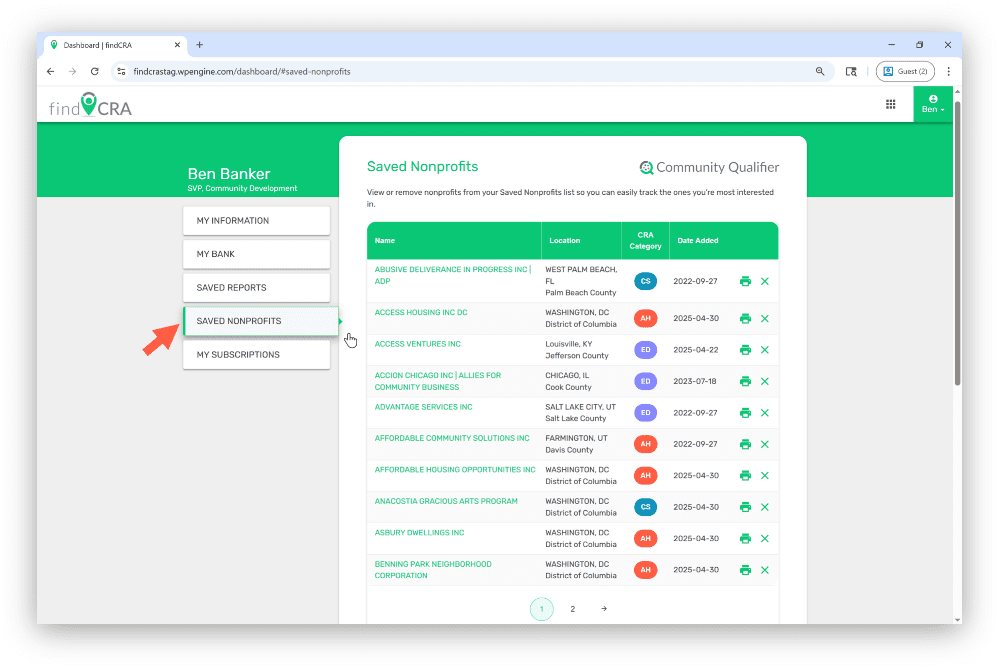Select SAVED NONPROFITS menu item
This screenshot has width=1002, height=668.
(x=261, y=321)
